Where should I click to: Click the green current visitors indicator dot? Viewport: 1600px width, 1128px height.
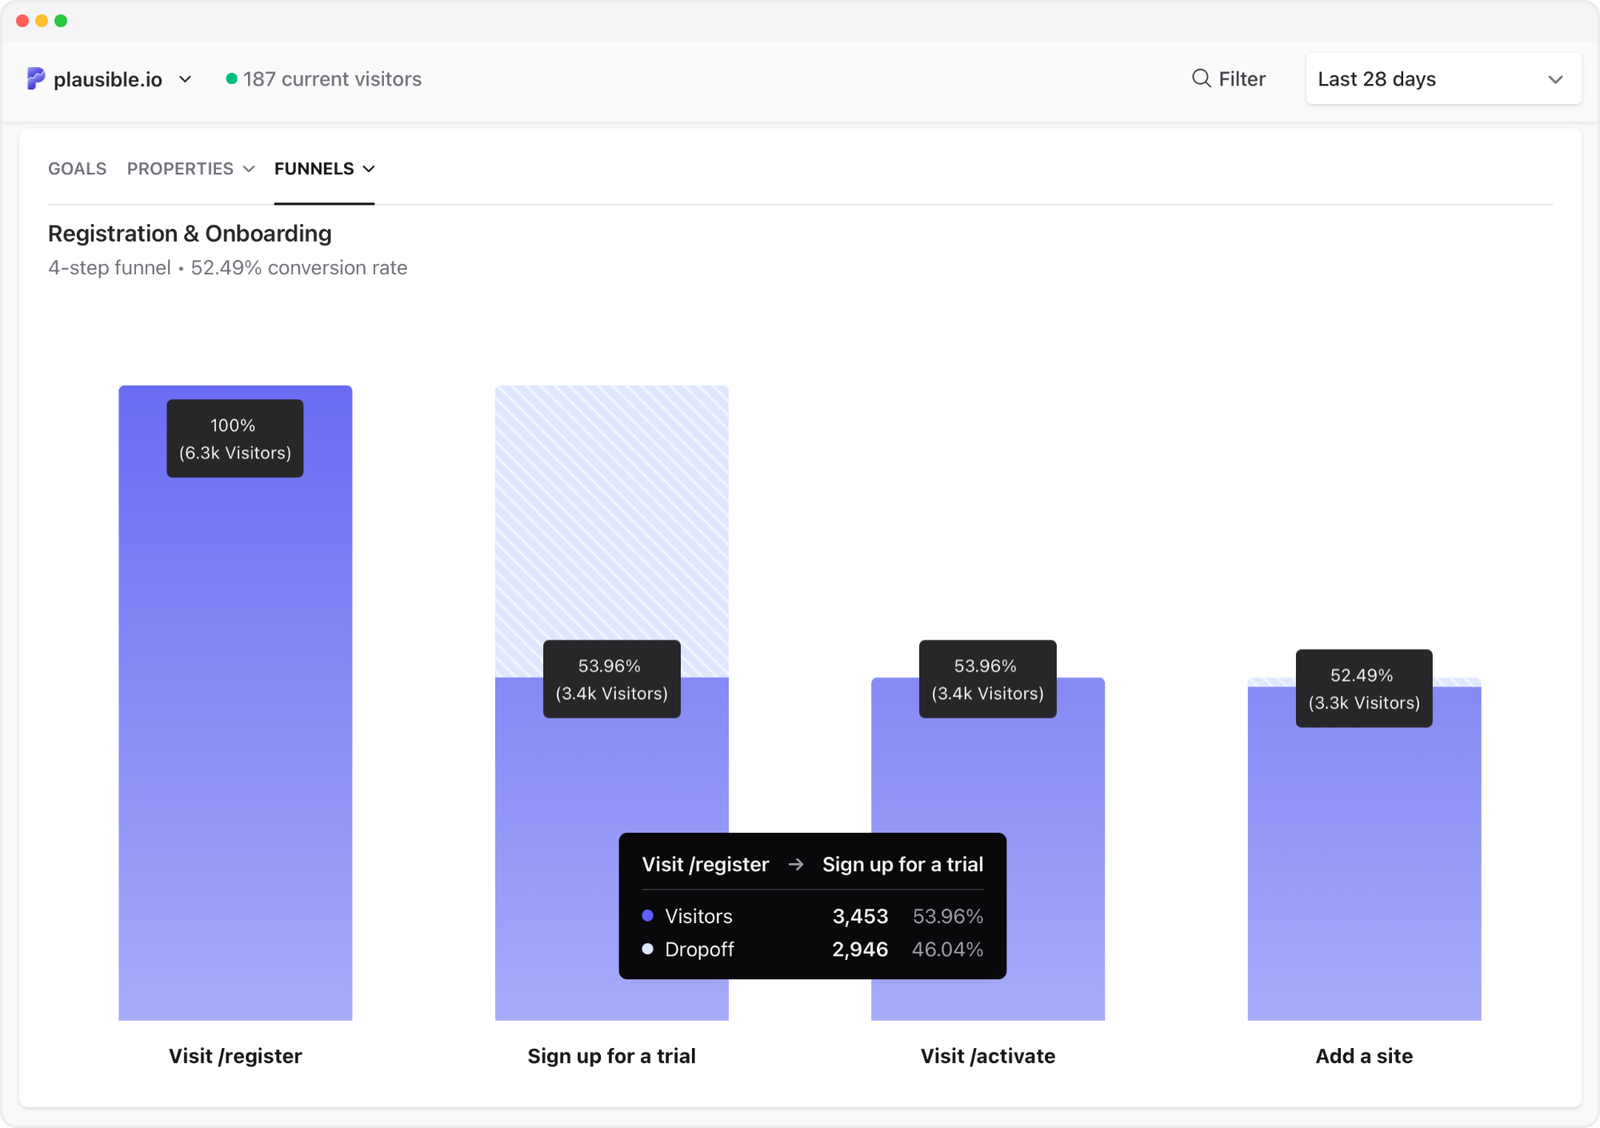[232, 79]
